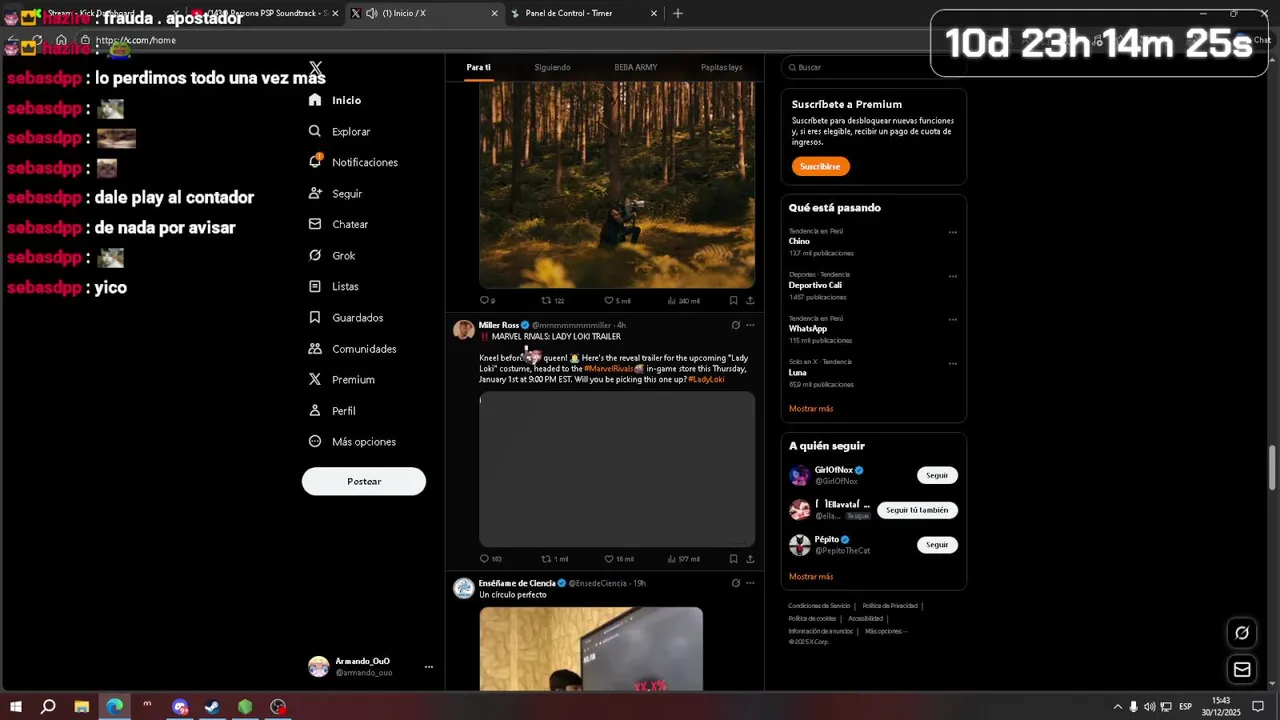Viewport: 1280px width, 720px height.
Task: Follow Pépito with Seguir button
Action: click(937, 545)
